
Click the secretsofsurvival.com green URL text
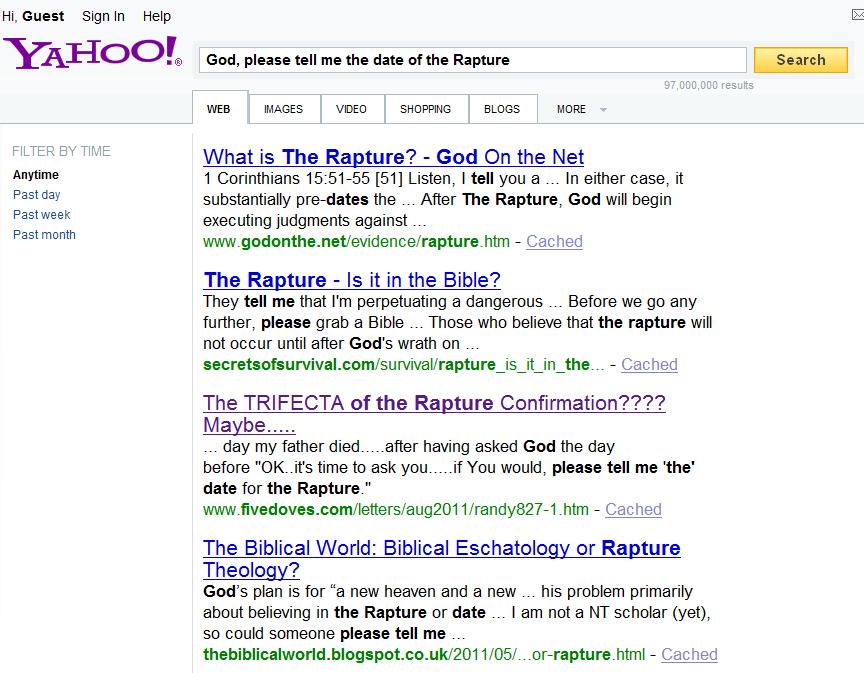click(403, 364)
